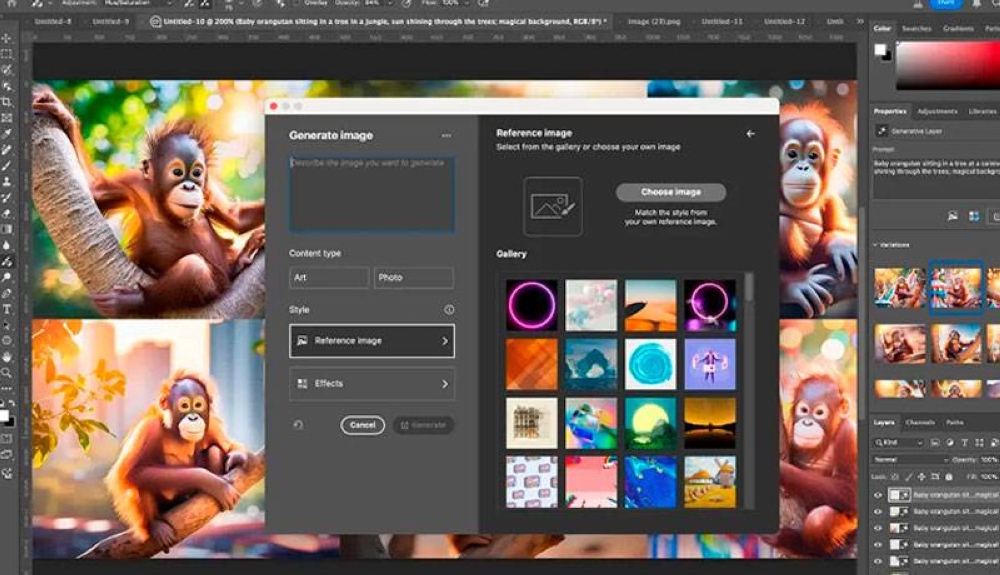Select the Clone Stamp tool
1000x575 pixels.
6,182
